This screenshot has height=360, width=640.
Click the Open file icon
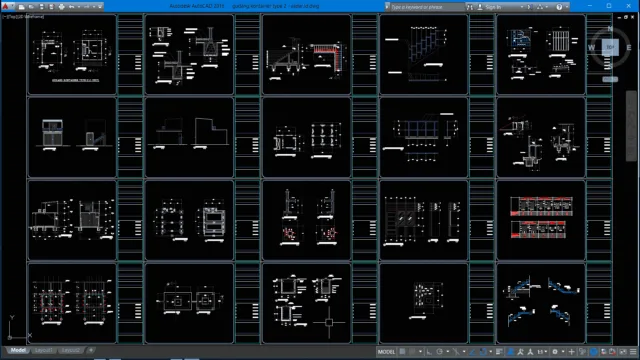point(31,7)
